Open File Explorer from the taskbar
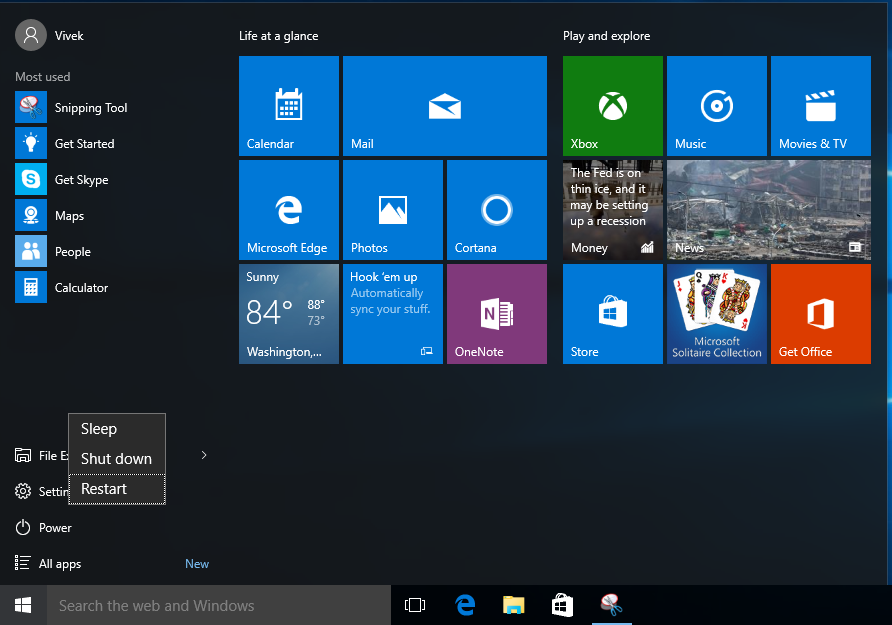 coord(514,605)
